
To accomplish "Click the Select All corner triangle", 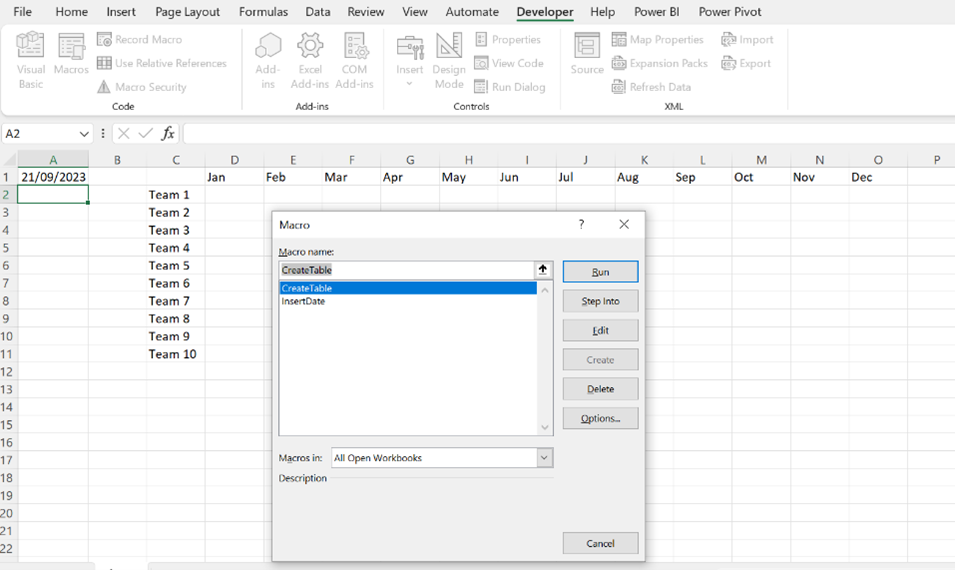I will [x=10, y=160].
